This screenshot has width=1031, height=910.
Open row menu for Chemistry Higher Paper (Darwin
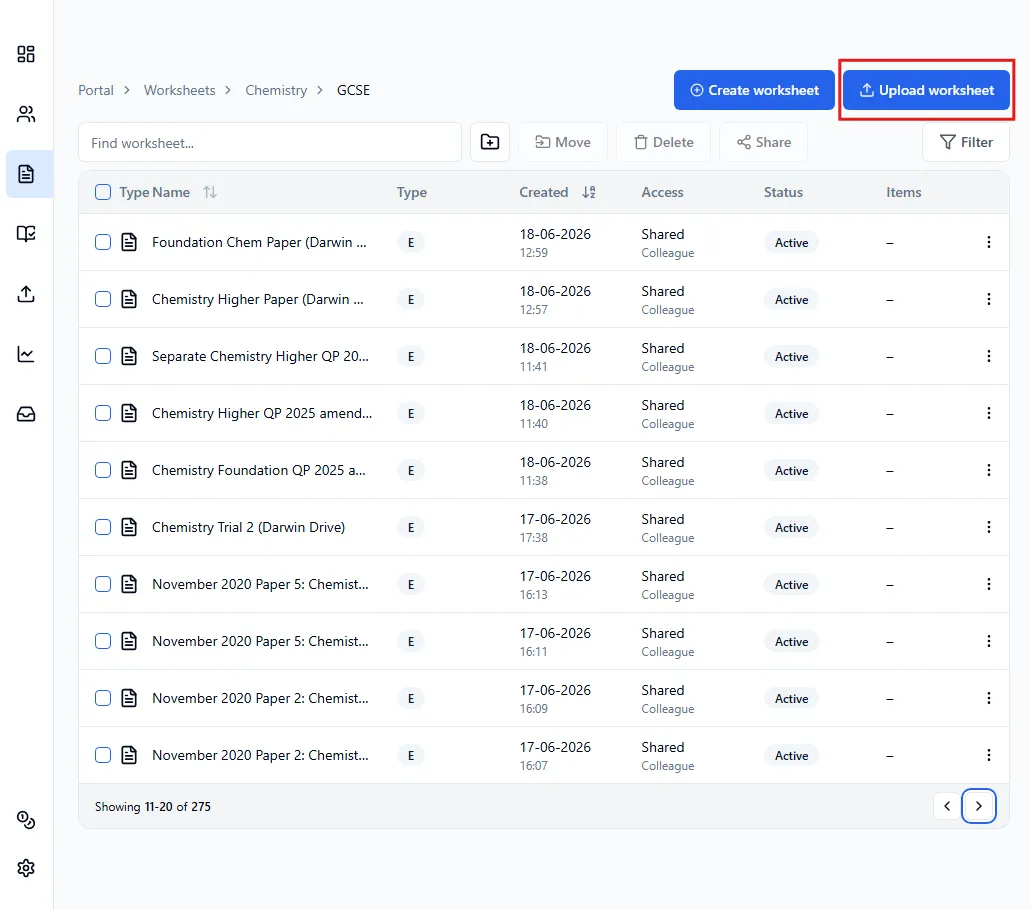click(988, 299)
